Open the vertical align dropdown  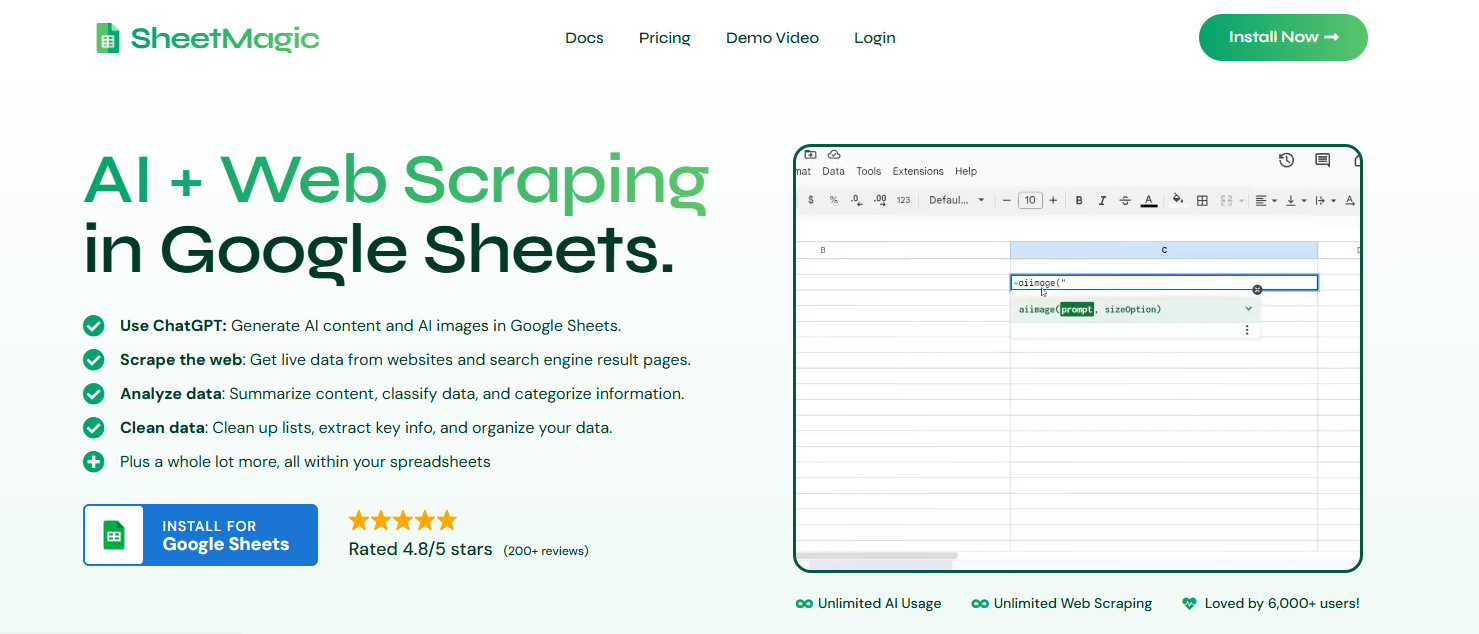coord(1296,200)
